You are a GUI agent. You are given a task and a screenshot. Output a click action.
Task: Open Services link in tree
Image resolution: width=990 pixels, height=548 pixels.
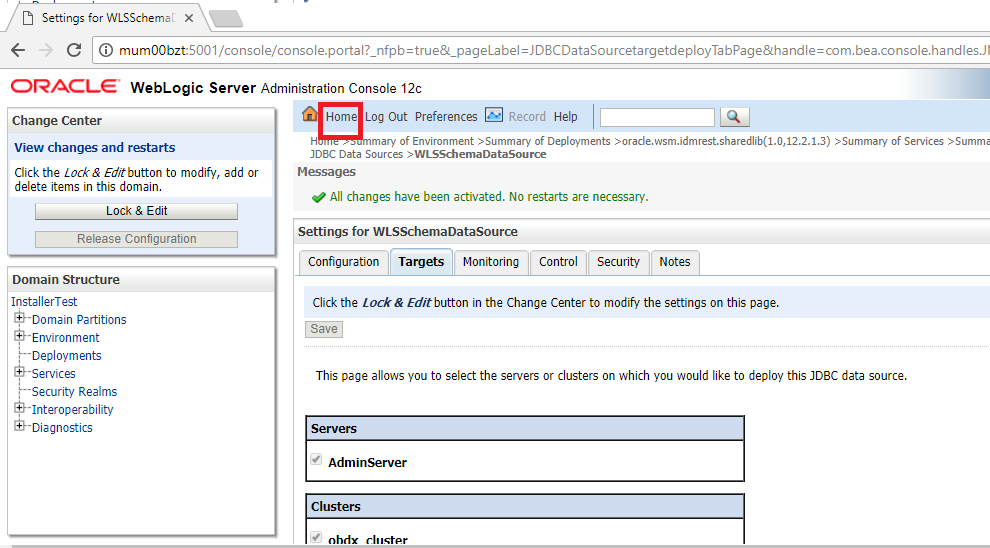coord(54,373)
